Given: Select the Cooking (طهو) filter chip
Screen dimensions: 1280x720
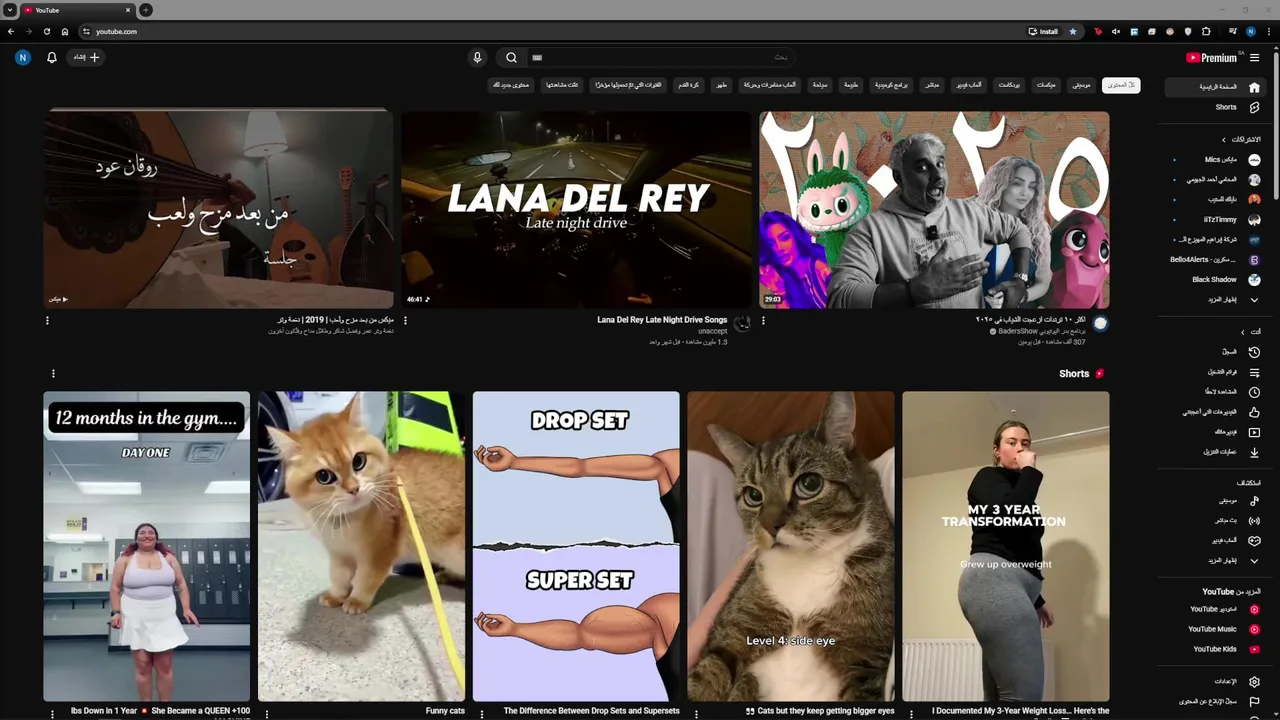Looking at the screenshot, I should click(x=721, y=85).
